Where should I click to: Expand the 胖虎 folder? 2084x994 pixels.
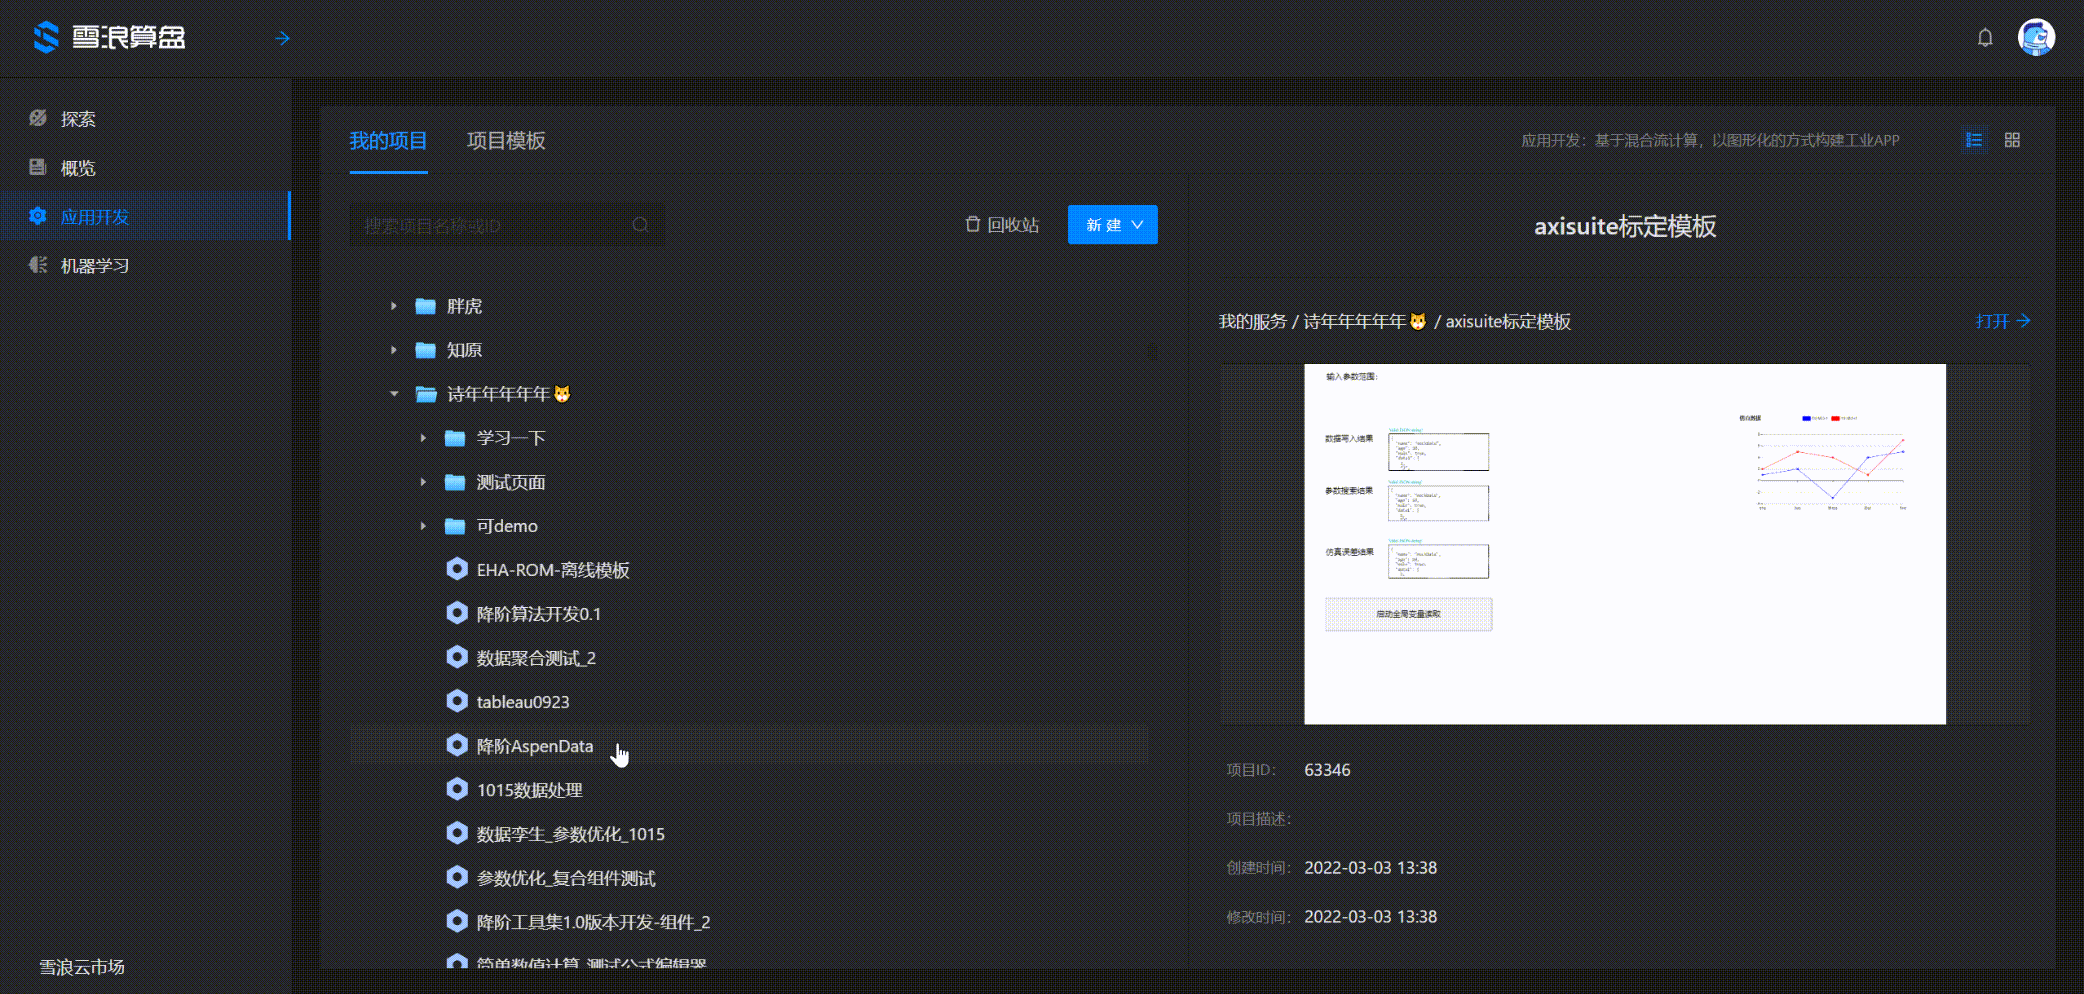tap(394, 306)
